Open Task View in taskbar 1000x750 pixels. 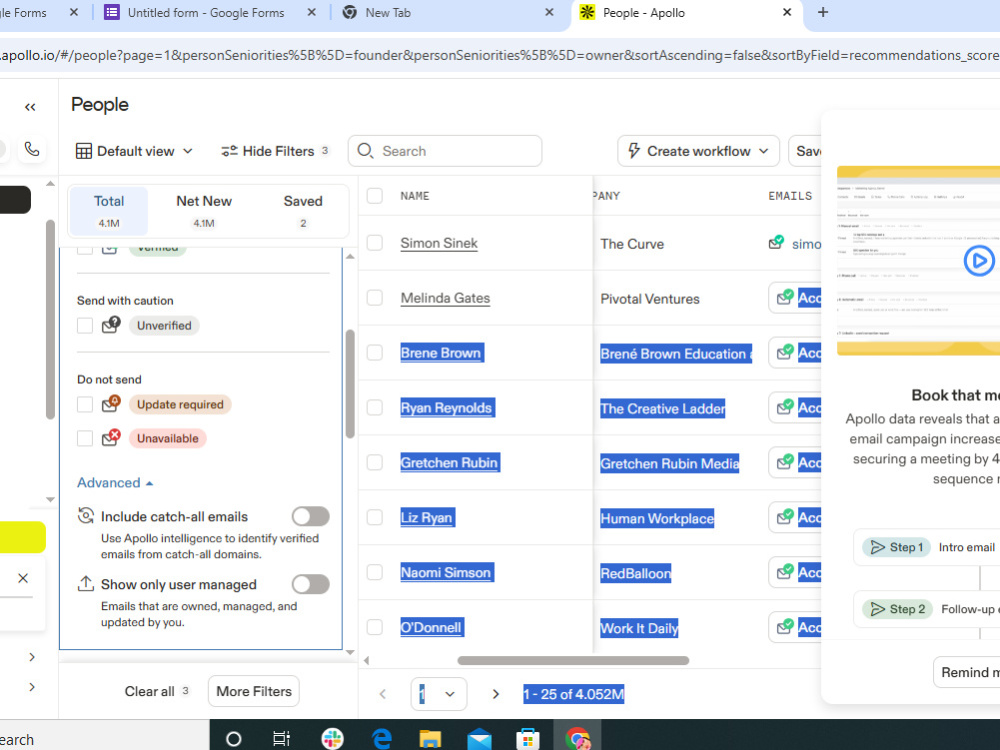pyautogui.click(x=281, y=739)
